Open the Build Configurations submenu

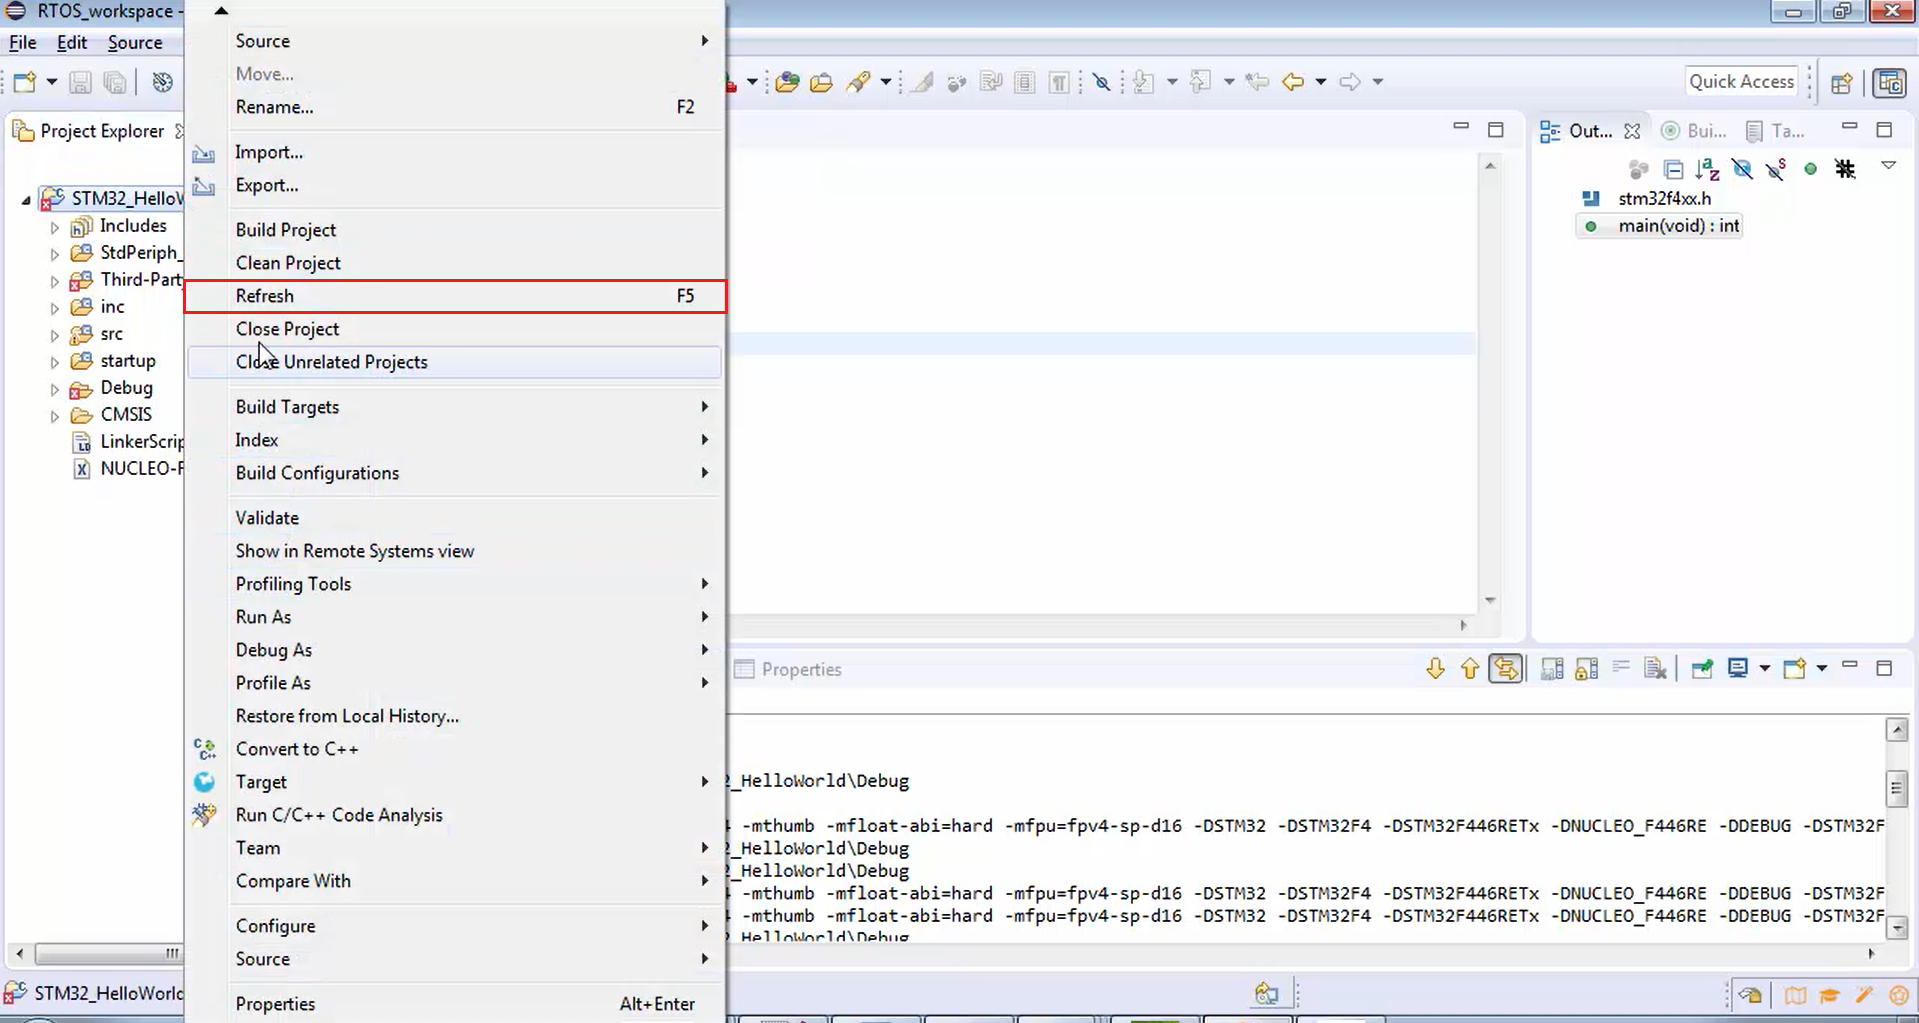pos(455,473)
